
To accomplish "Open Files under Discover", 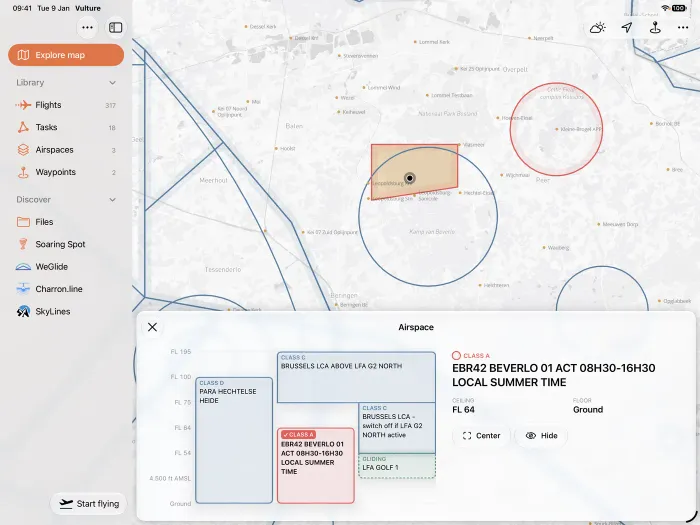I will click(x=66, y=222).
